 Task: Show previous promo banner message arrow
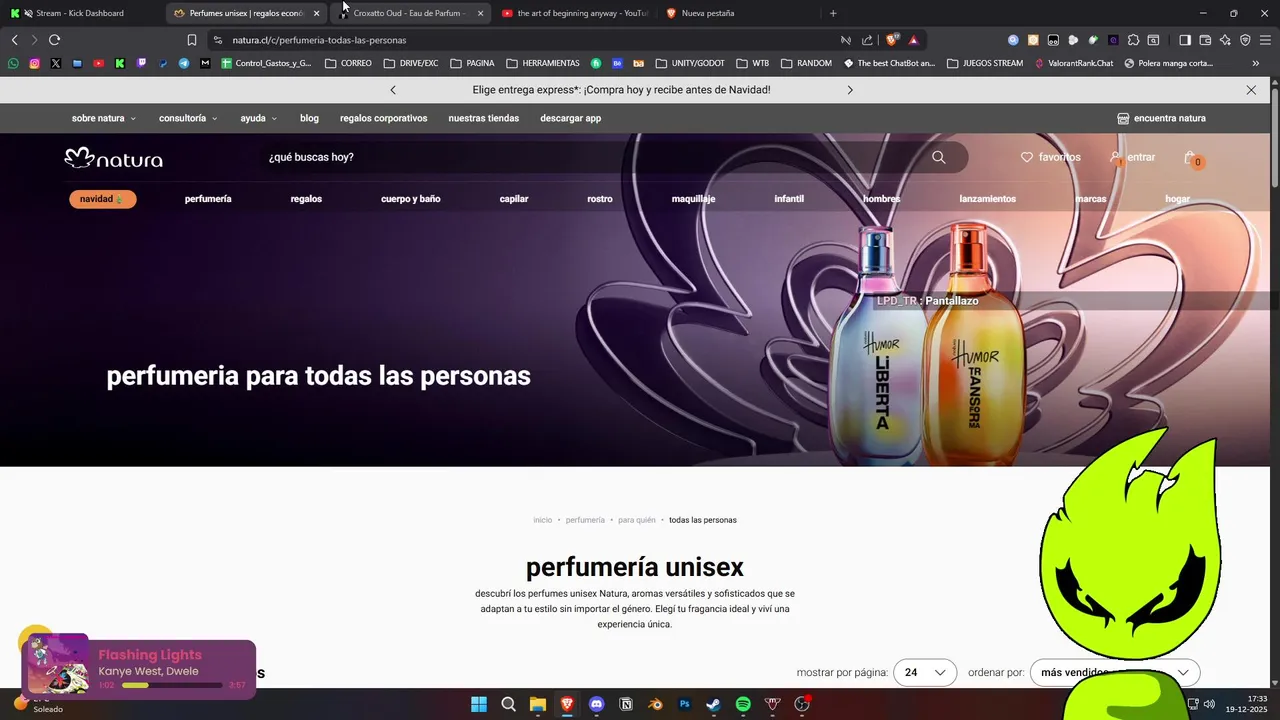point(393,90)
